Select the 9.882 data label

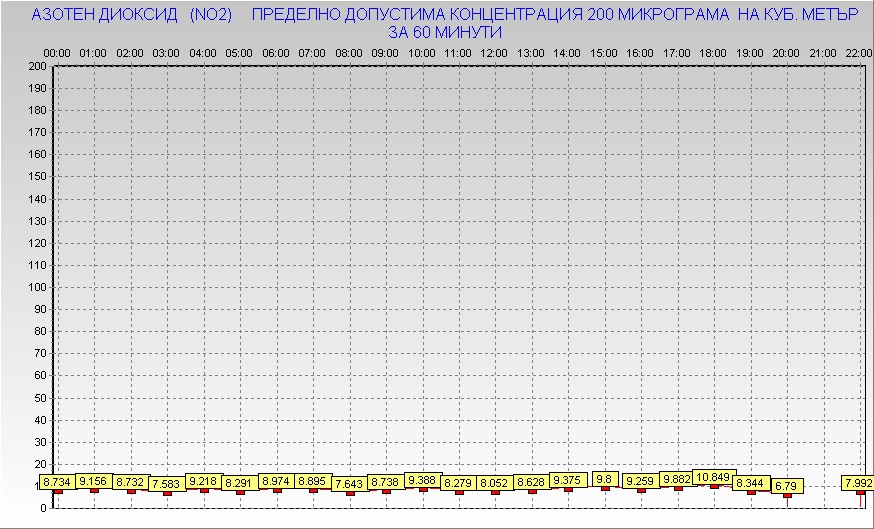pyautogui.click(x=677, y=479)
